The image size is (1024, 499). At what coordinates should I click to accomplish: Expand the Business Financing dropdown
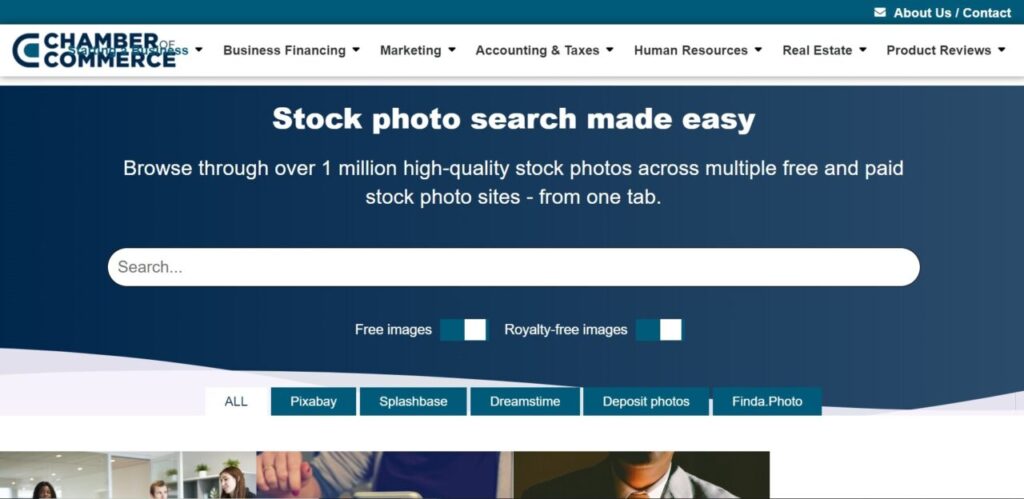pos(291,50)
